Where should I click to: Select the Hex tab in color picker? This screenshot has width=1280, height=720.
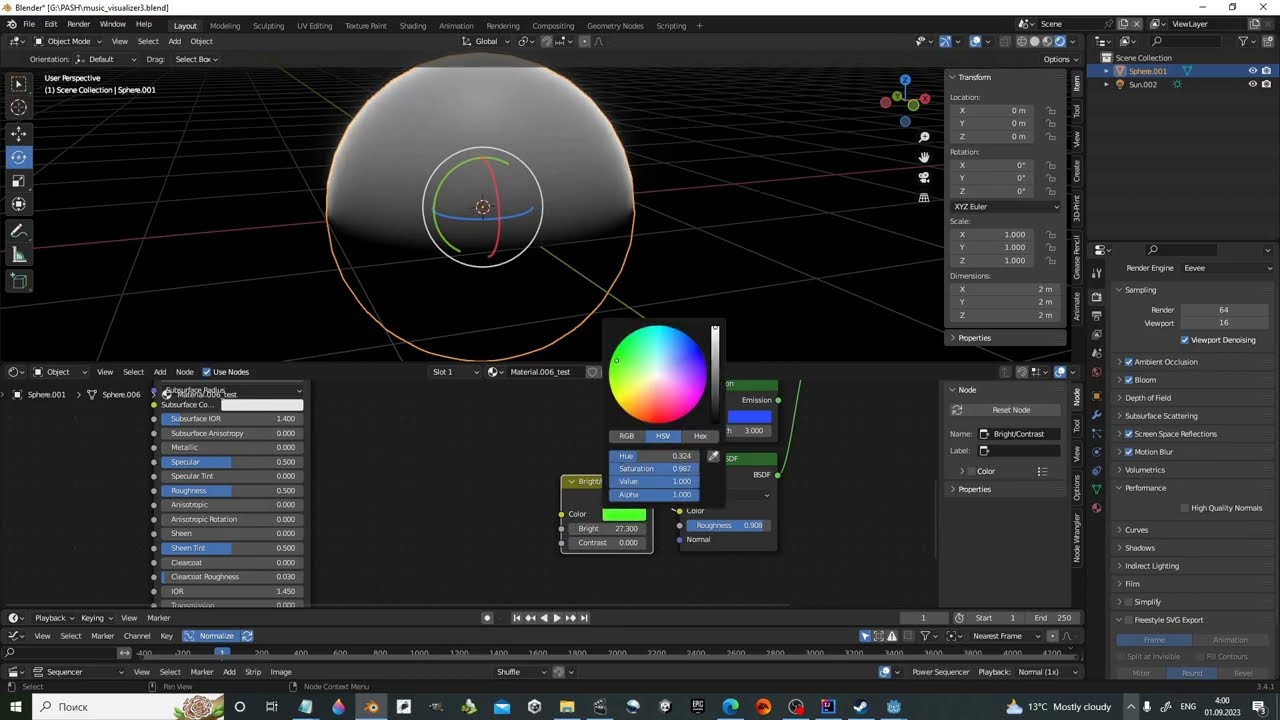pos(700,436)
